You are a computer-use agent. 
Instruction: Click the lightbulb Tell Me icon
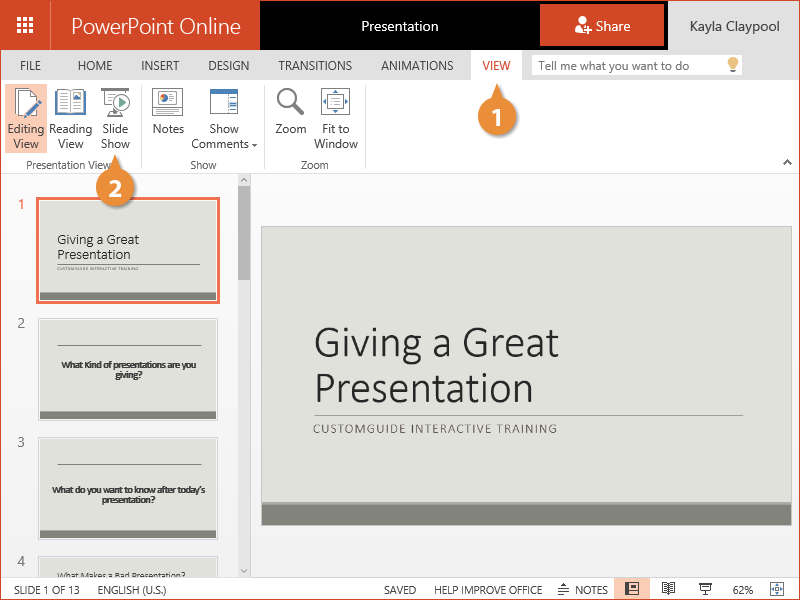click(732, 66)
